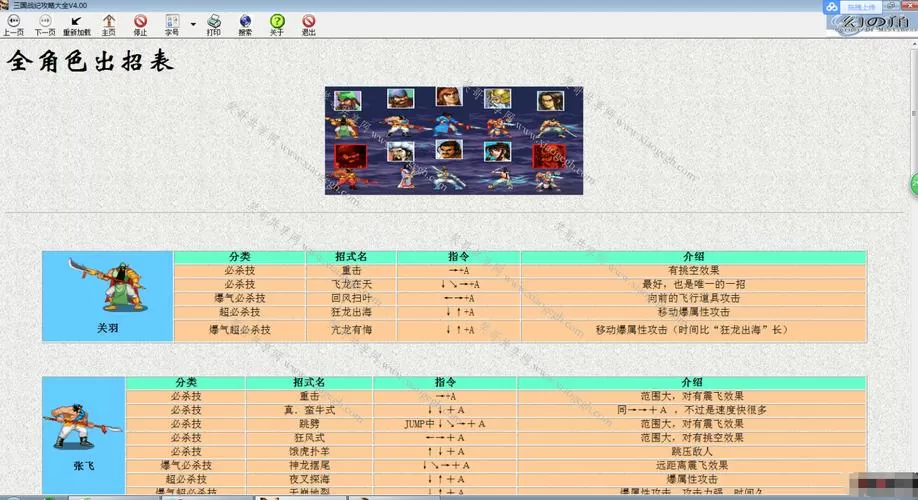
Task: Go to next page with 下一页
Action: coord(44,25)
